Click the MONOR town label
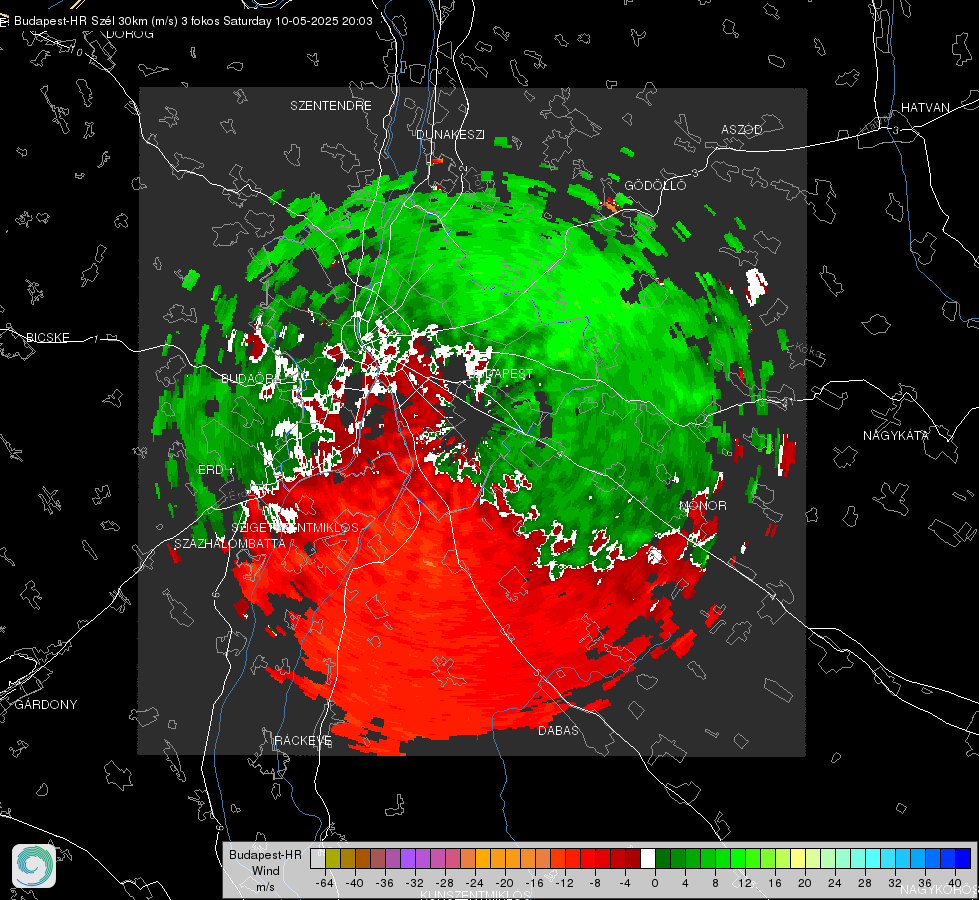This screenshot has width=979, height=900. (702, 505)
